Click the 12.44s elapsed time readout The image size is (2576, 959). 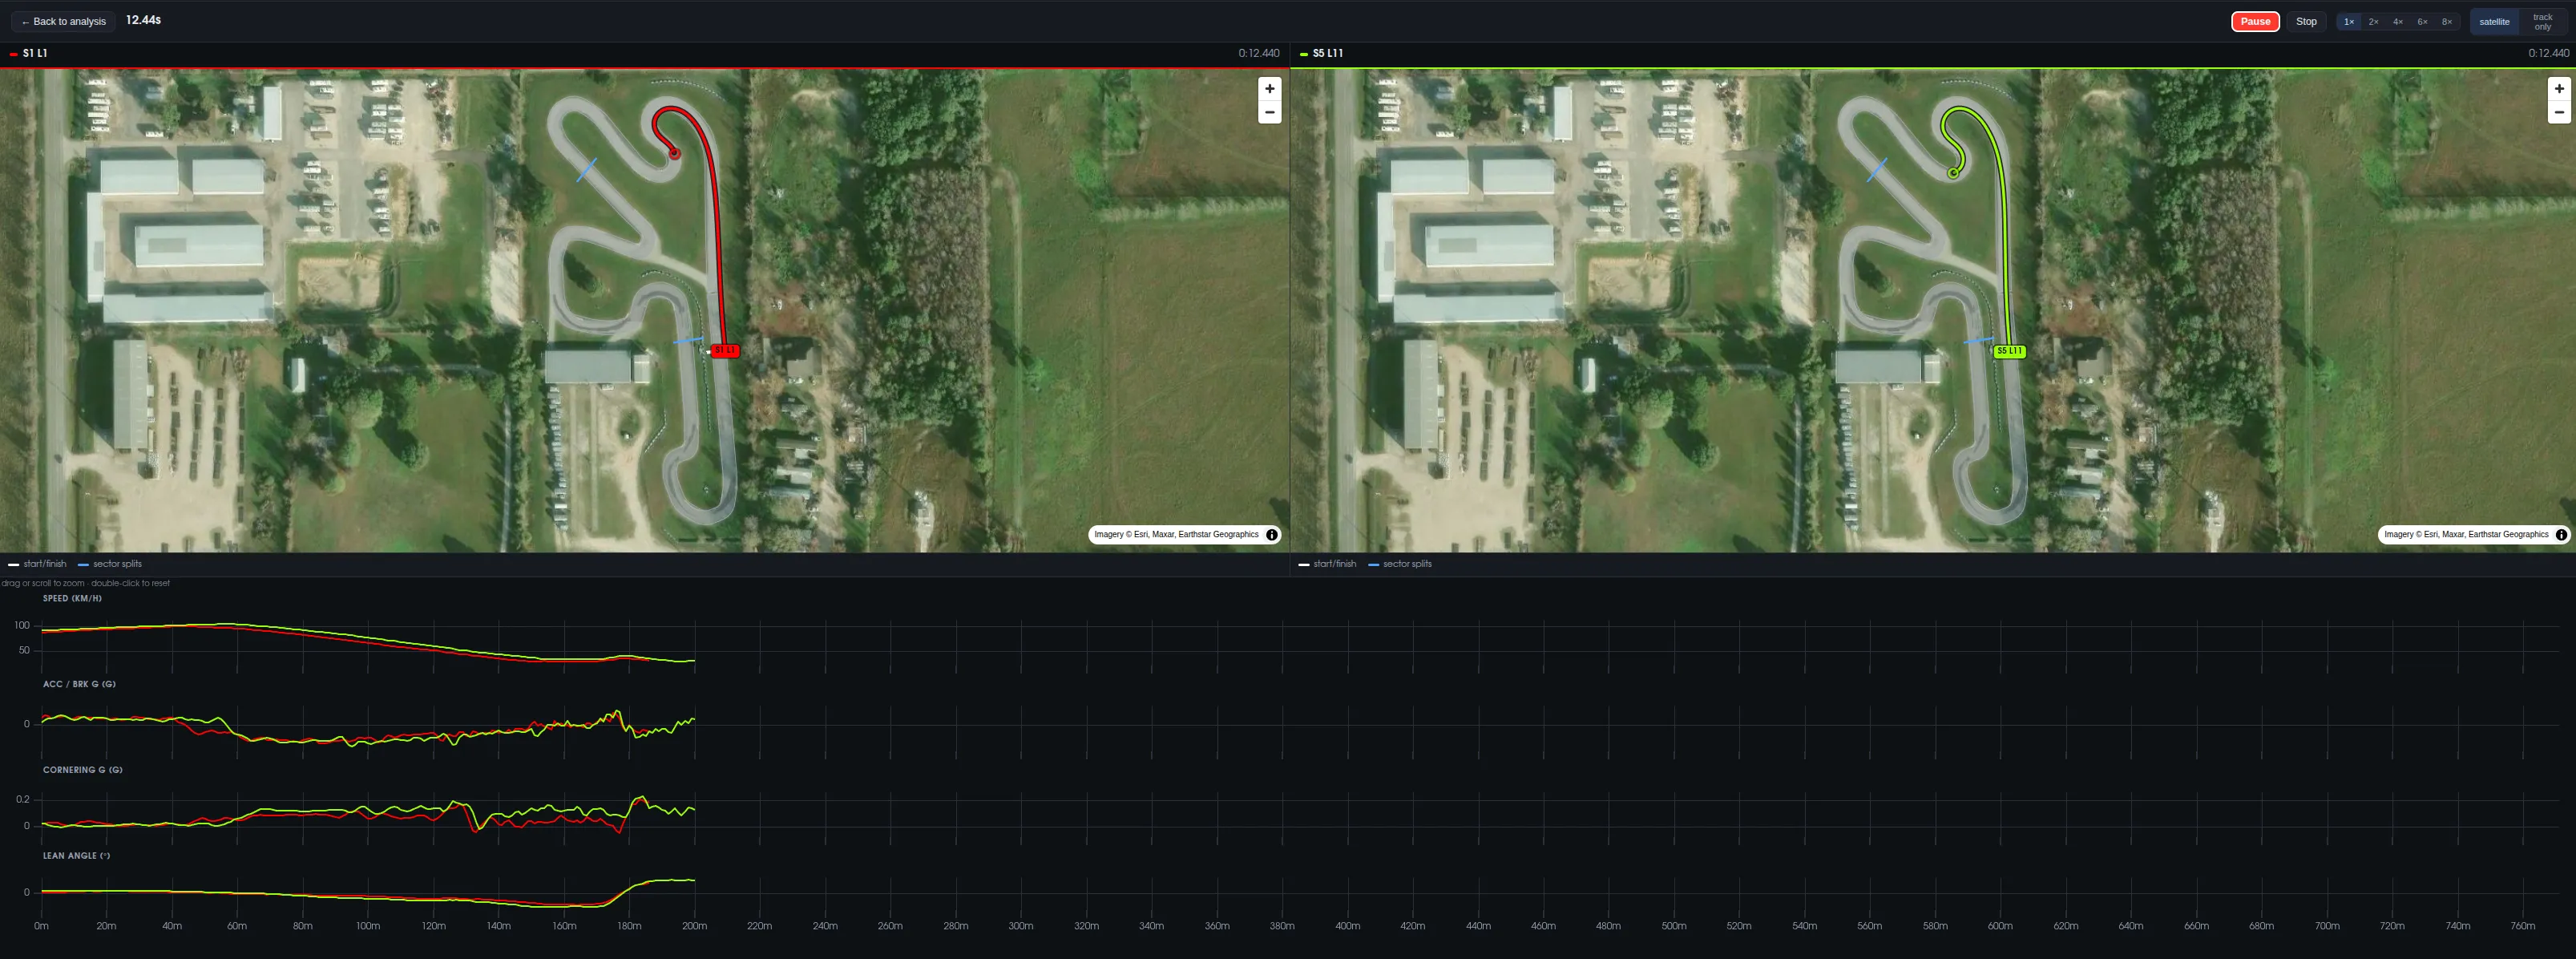pyautogui.click(x=143, y=20)
